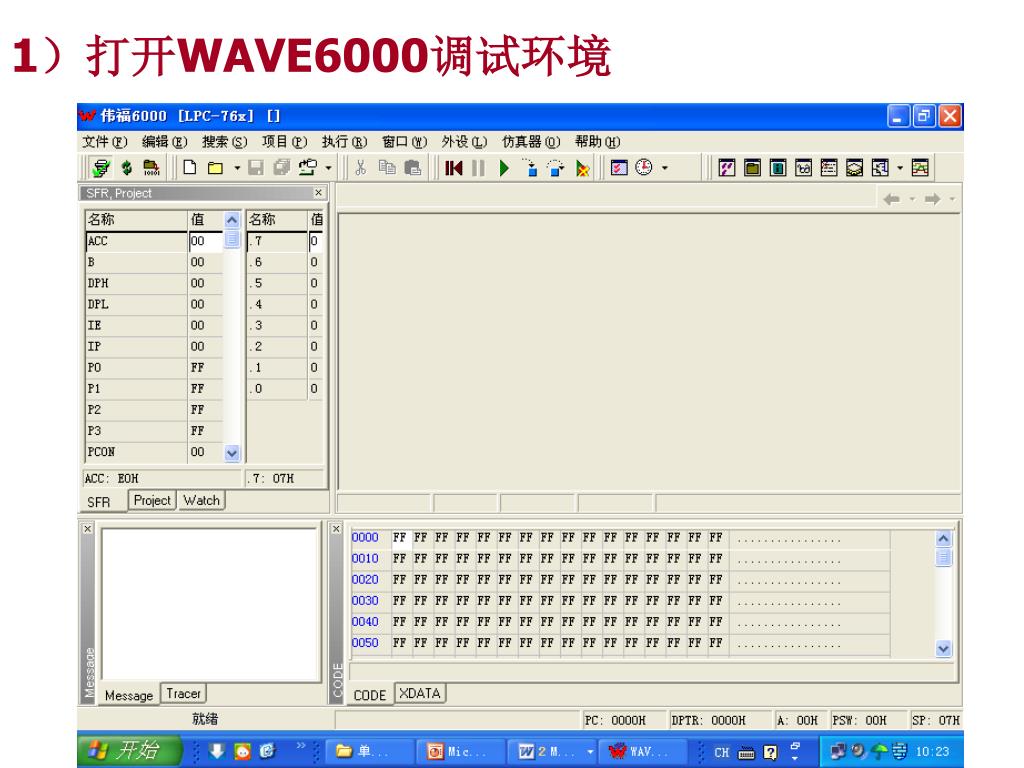This screenshot has width=1024, height=768.
Task: Click the olive-colored window toolbar icon
Action: [x=752, y=168]
